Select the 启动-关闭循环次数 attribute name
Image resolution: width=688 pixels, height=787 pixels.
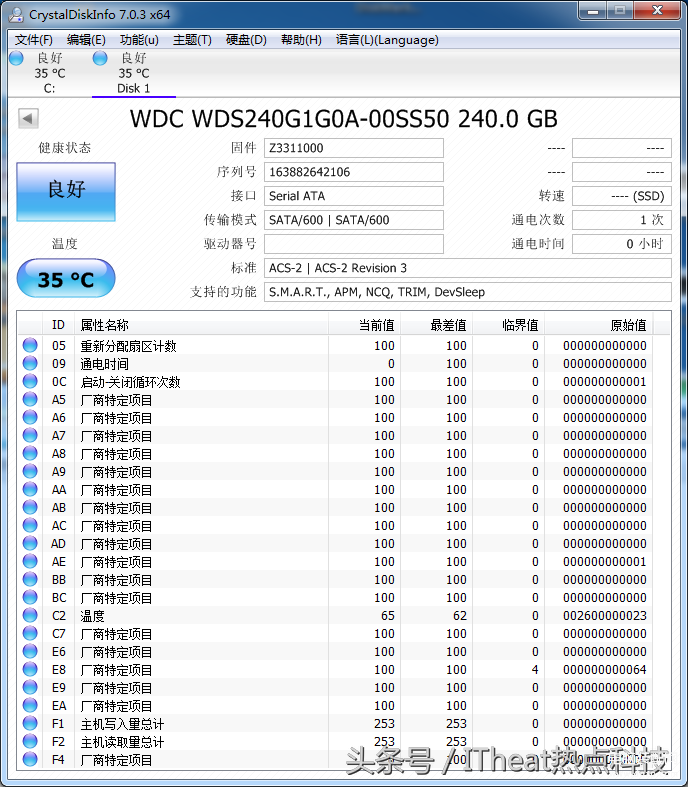[x=130, y=382]
